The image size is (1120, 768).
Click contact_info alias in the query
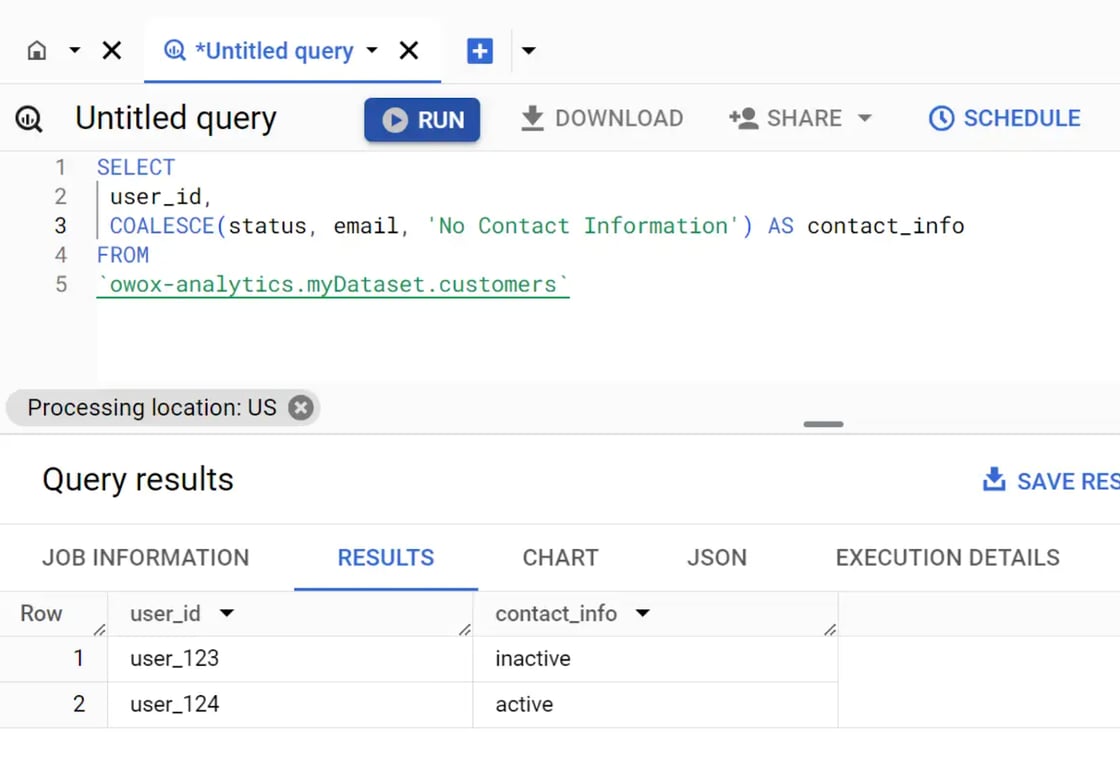tap(886, 226)
